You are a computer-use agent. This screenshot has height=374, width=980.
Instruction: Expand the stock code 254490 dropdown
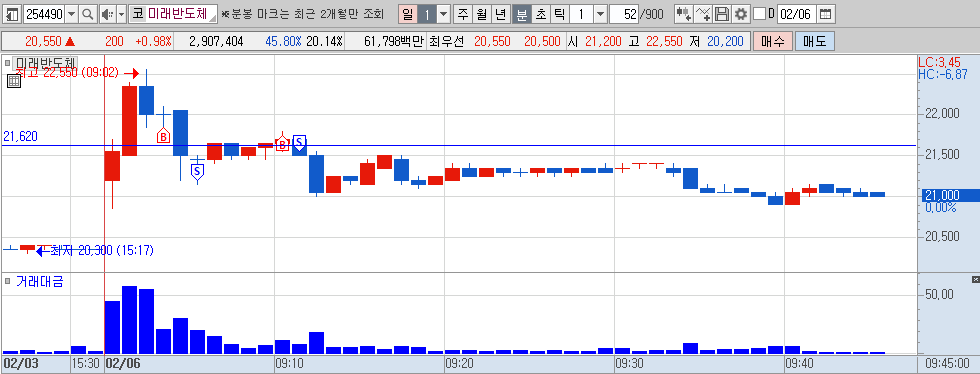pos(71,14)
